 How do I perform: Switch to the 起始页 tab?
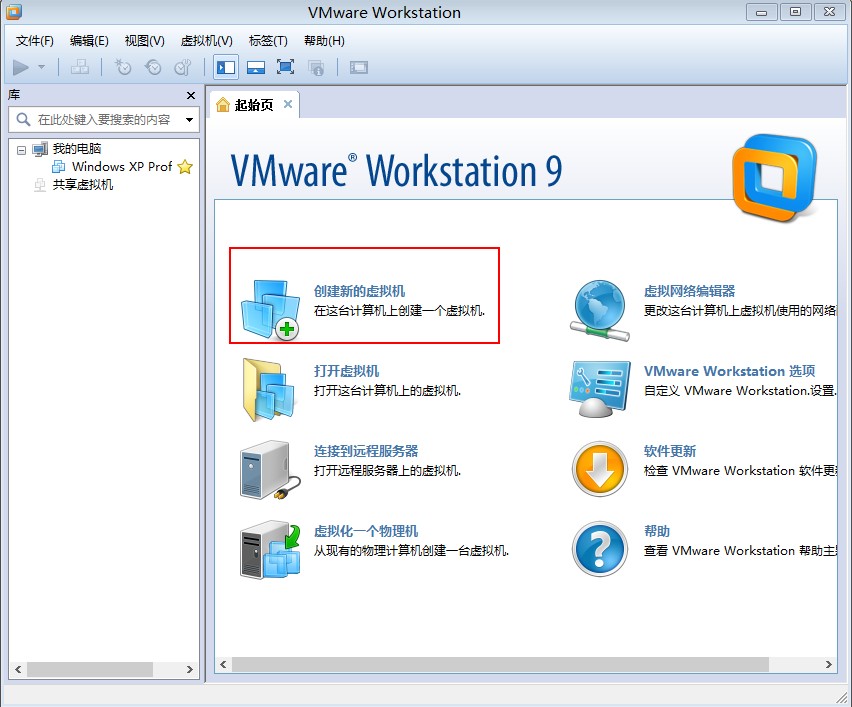point(253,105)
